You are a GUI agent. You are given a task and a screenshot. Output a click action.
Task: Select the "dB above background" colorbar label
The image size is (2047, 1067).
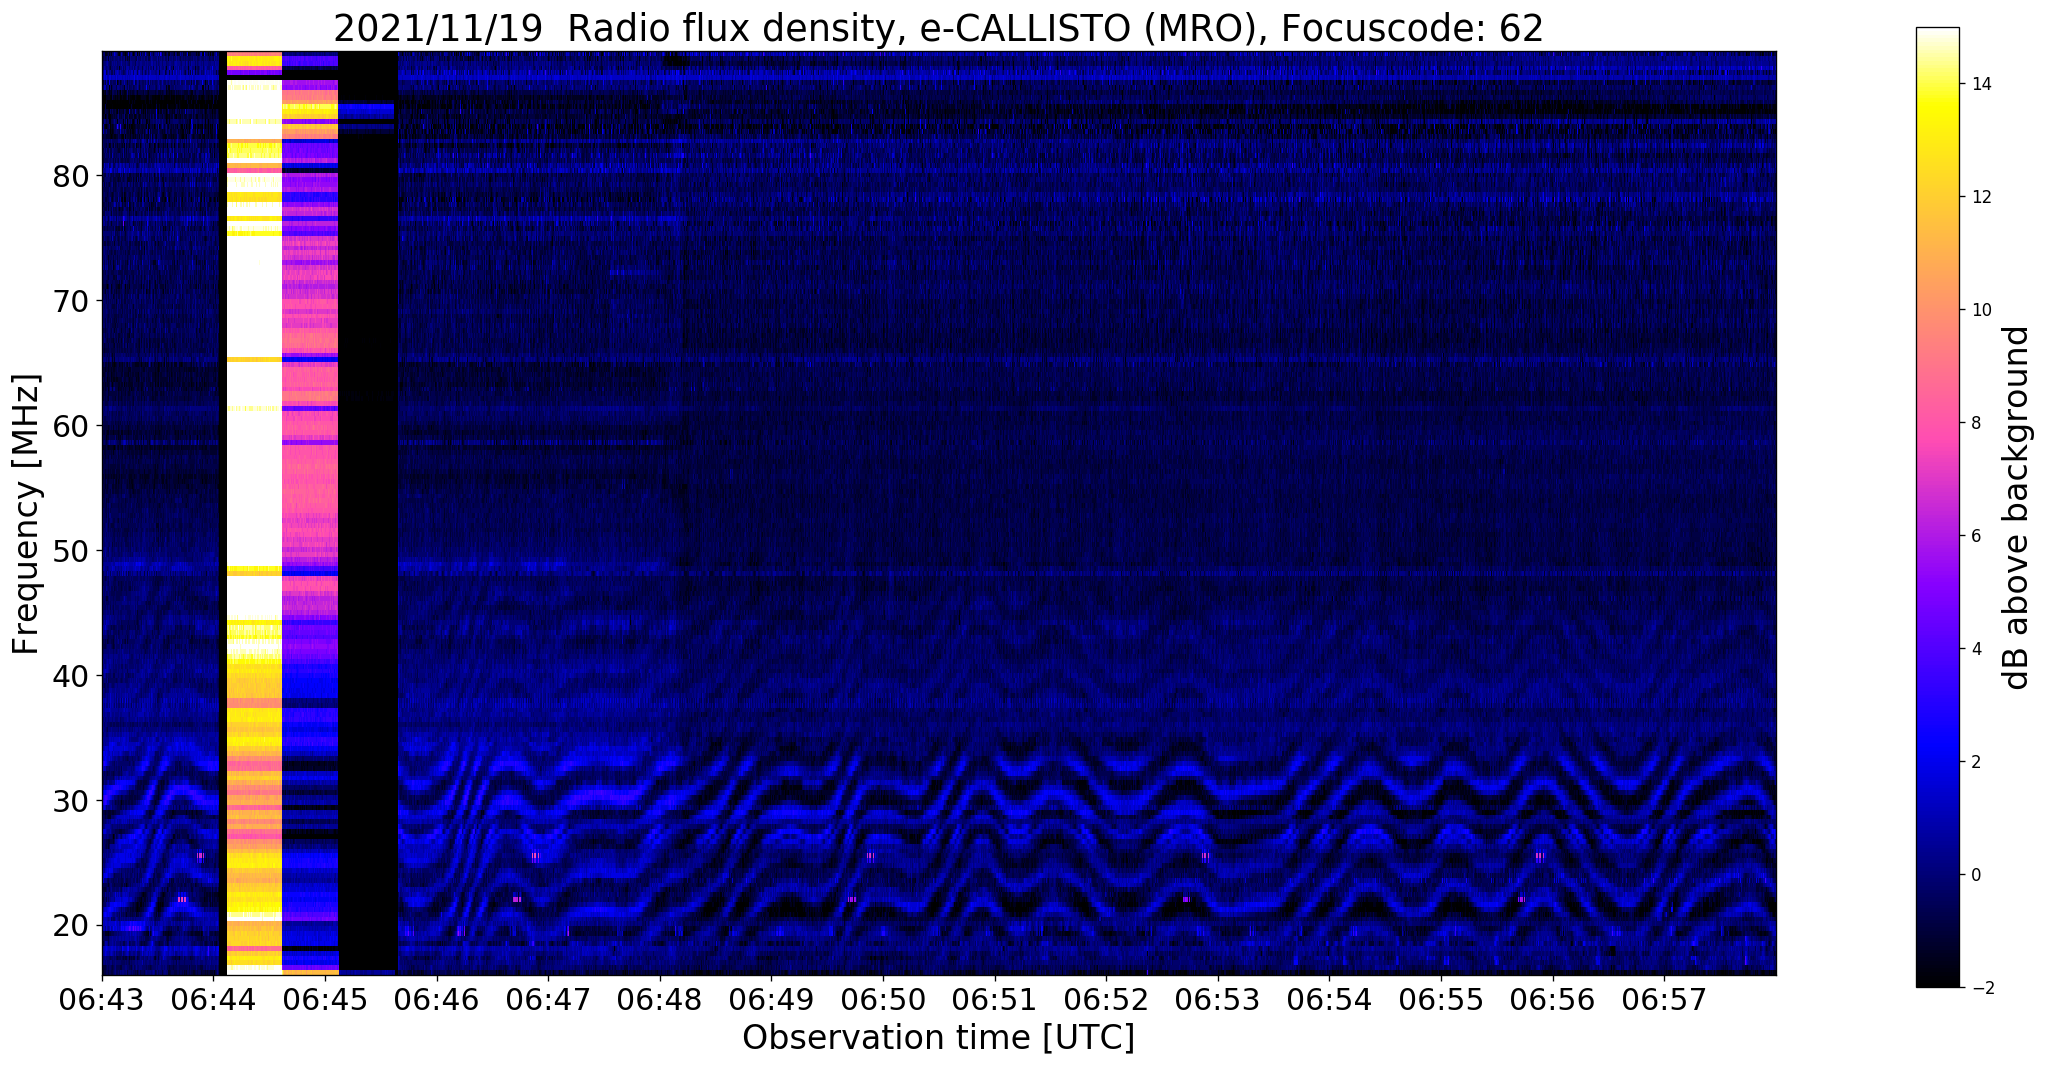(2017, 508)
